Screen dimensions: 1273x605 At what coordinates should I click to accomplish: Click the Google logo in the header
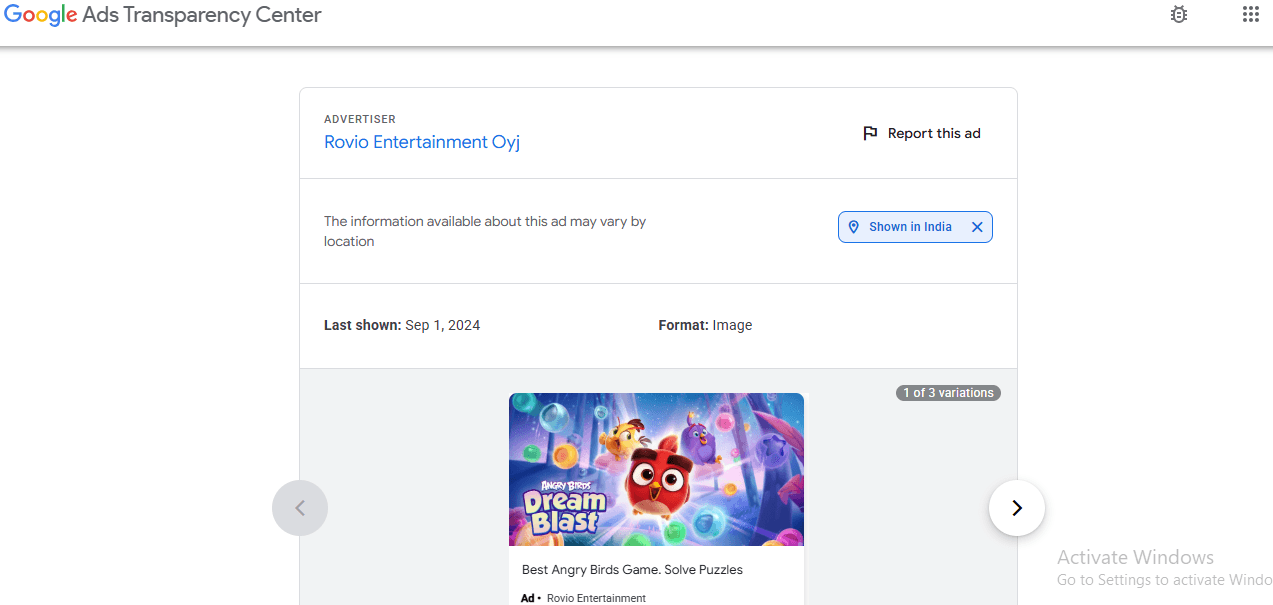tap(41, 15)
